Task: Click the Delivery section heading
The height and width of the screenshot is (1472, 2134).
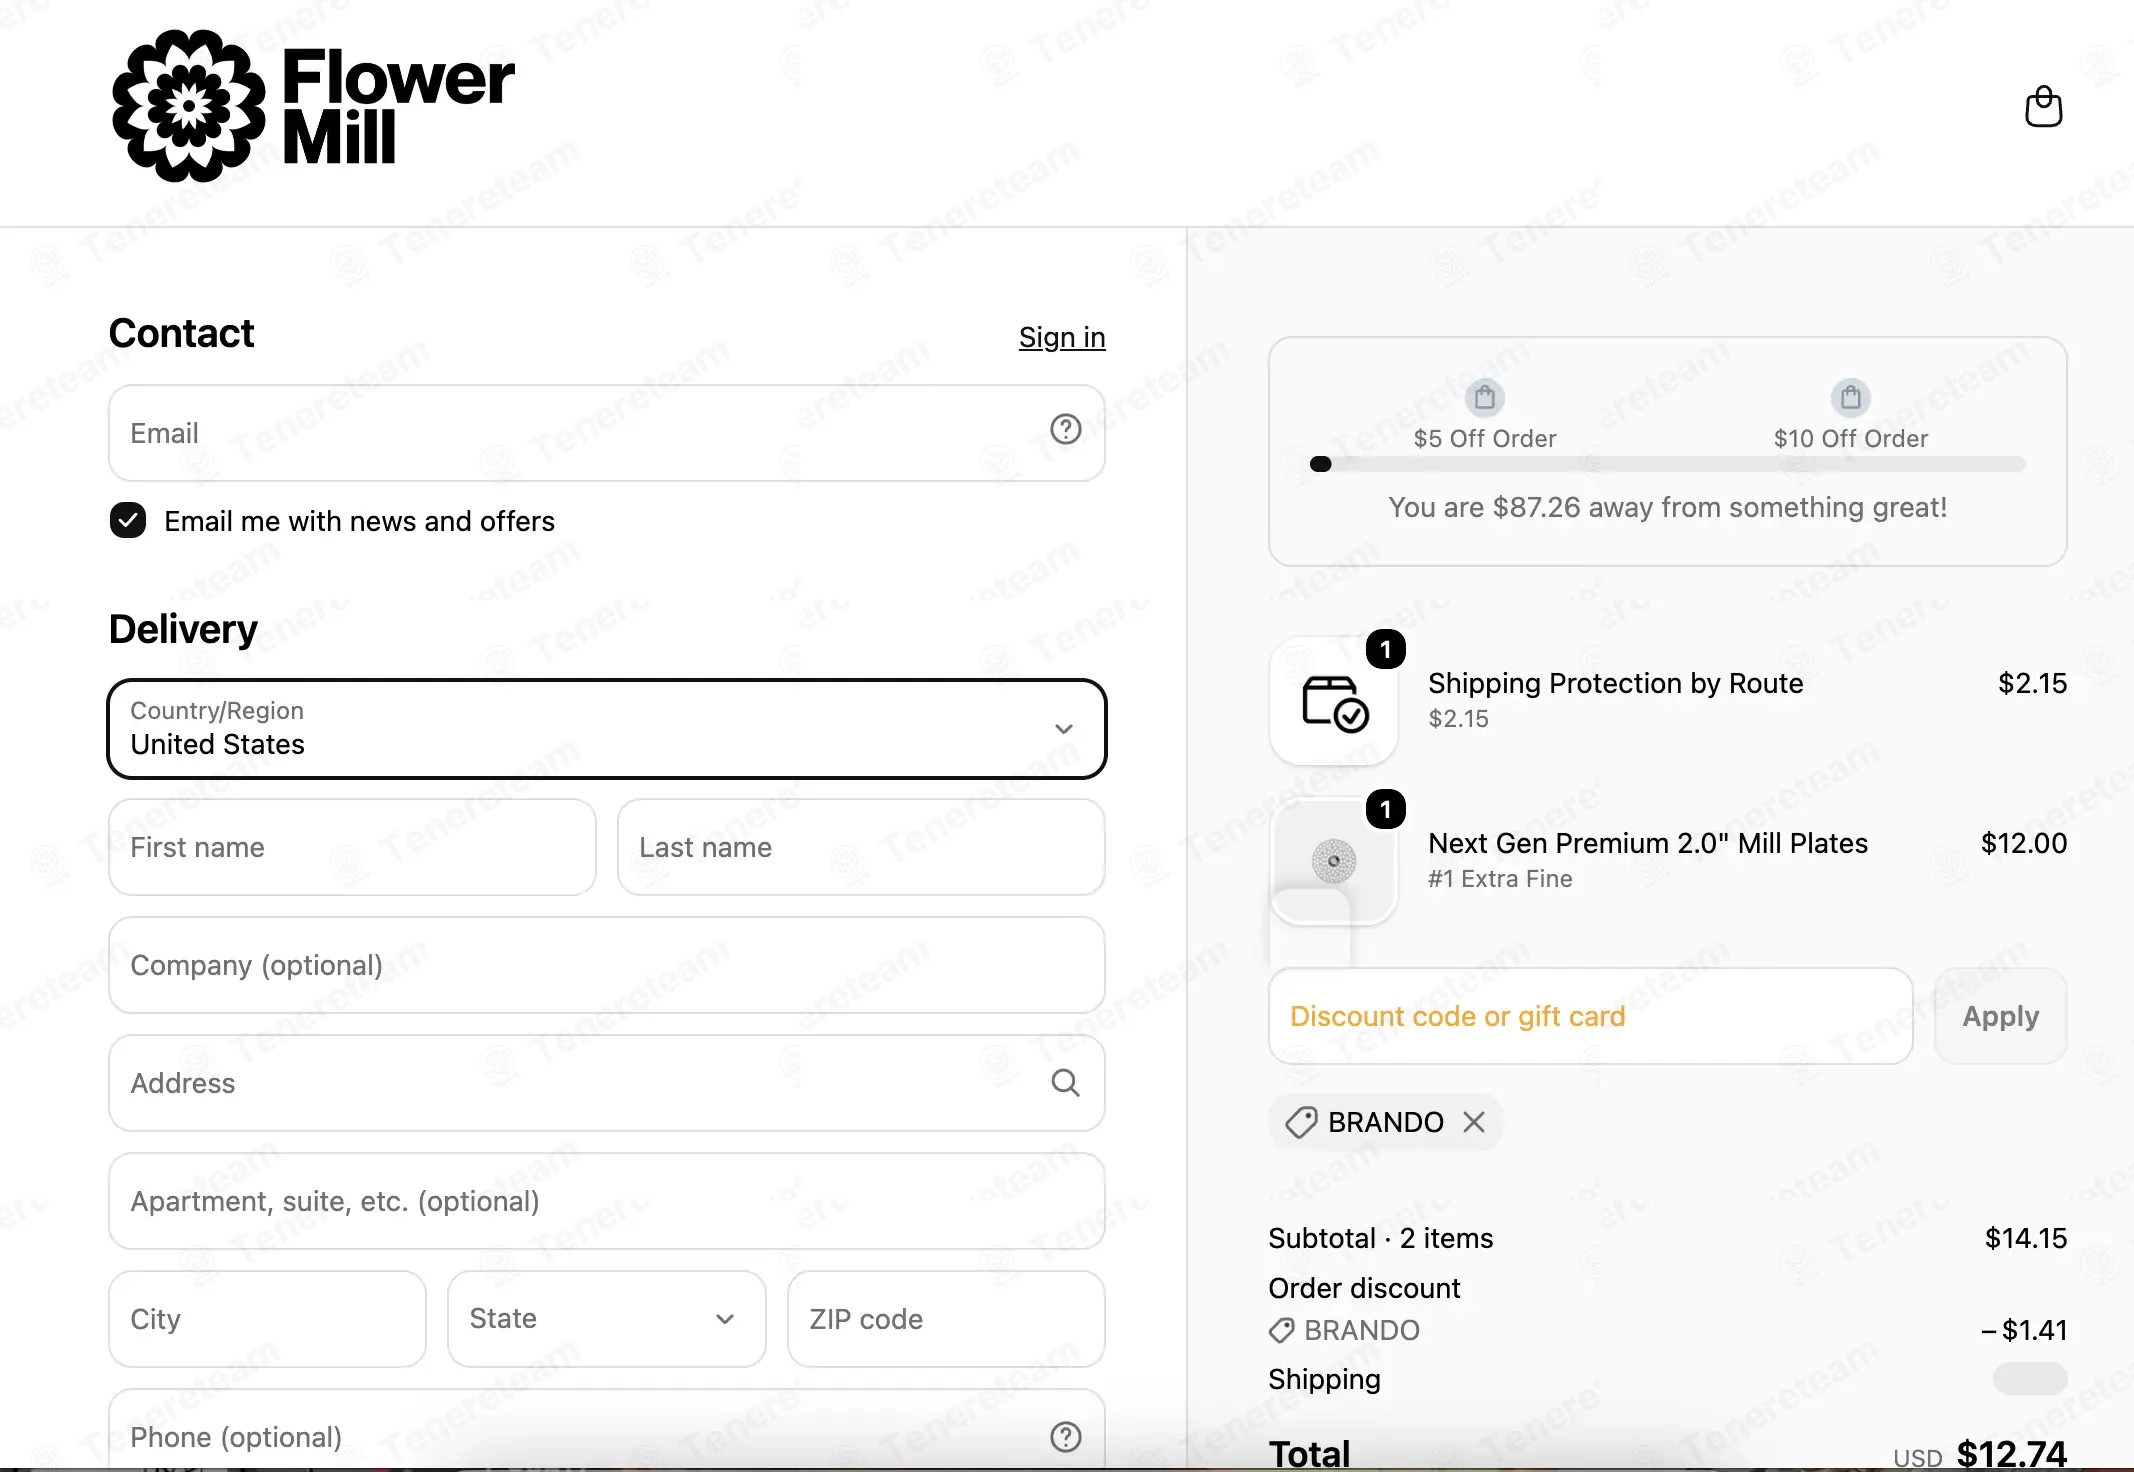Action: coord(183,629)
